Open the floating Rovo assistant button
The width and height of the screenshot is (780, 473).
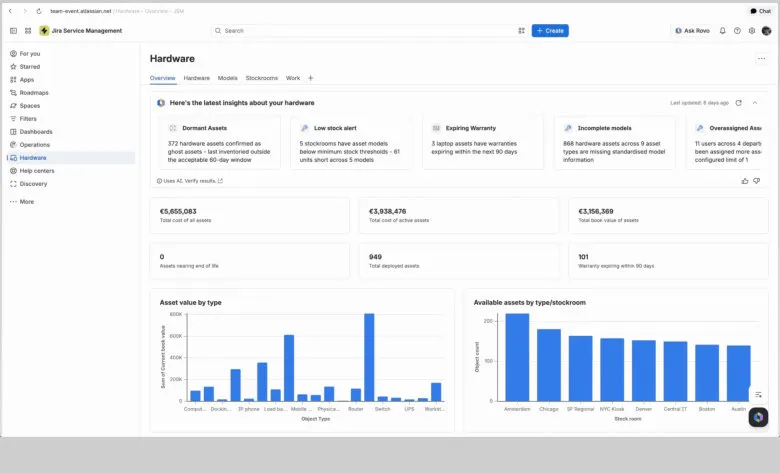(758, 417)
